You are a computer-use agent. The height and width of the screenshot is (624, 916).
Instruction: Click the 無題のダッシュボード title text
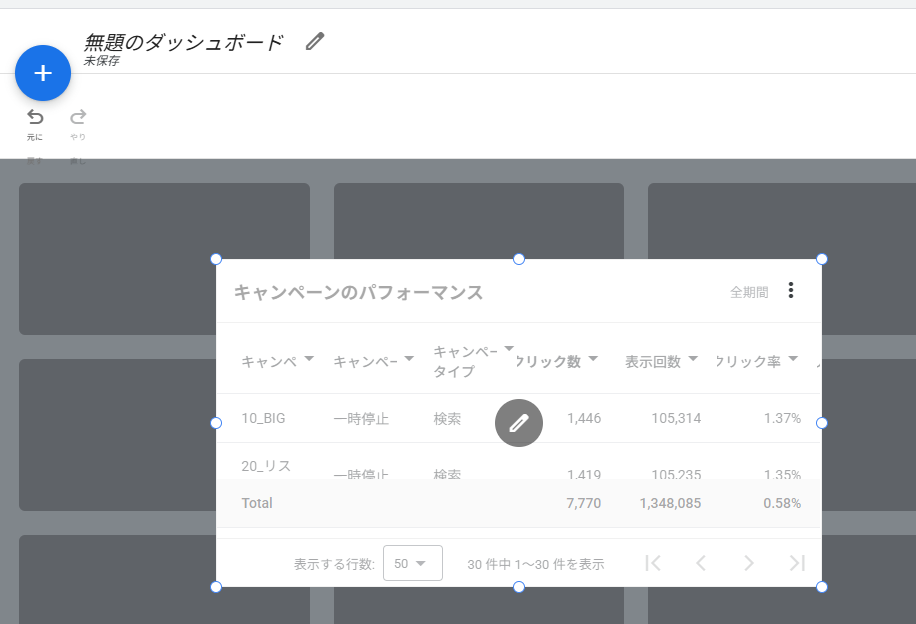point(184,41)
